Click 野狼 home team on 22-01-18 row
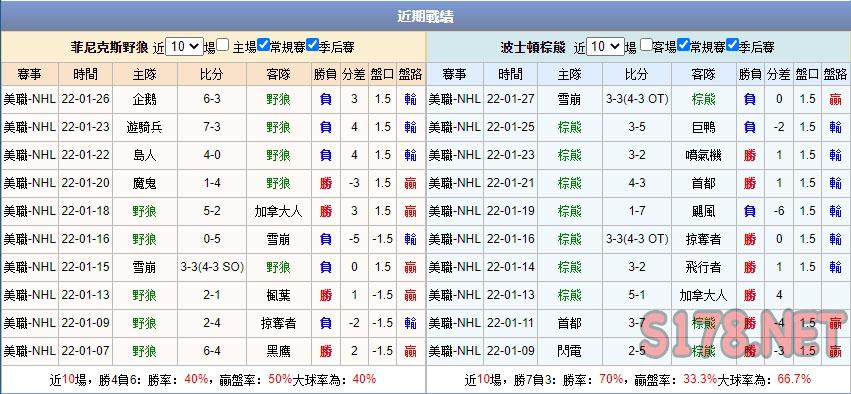This screenshot has height=394, width=851. click(x=144, y=211)
